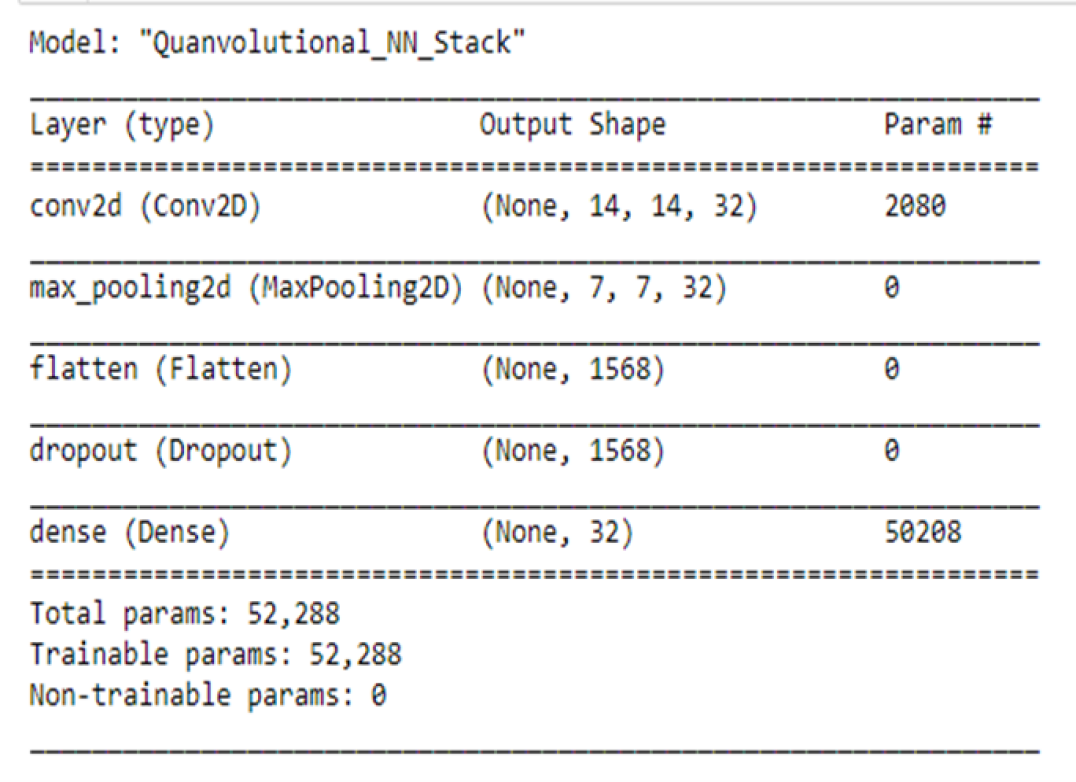Click the dropout layer's (None, 1568) shape
The height and width of the screenshot is (782, 1076).
573,451
